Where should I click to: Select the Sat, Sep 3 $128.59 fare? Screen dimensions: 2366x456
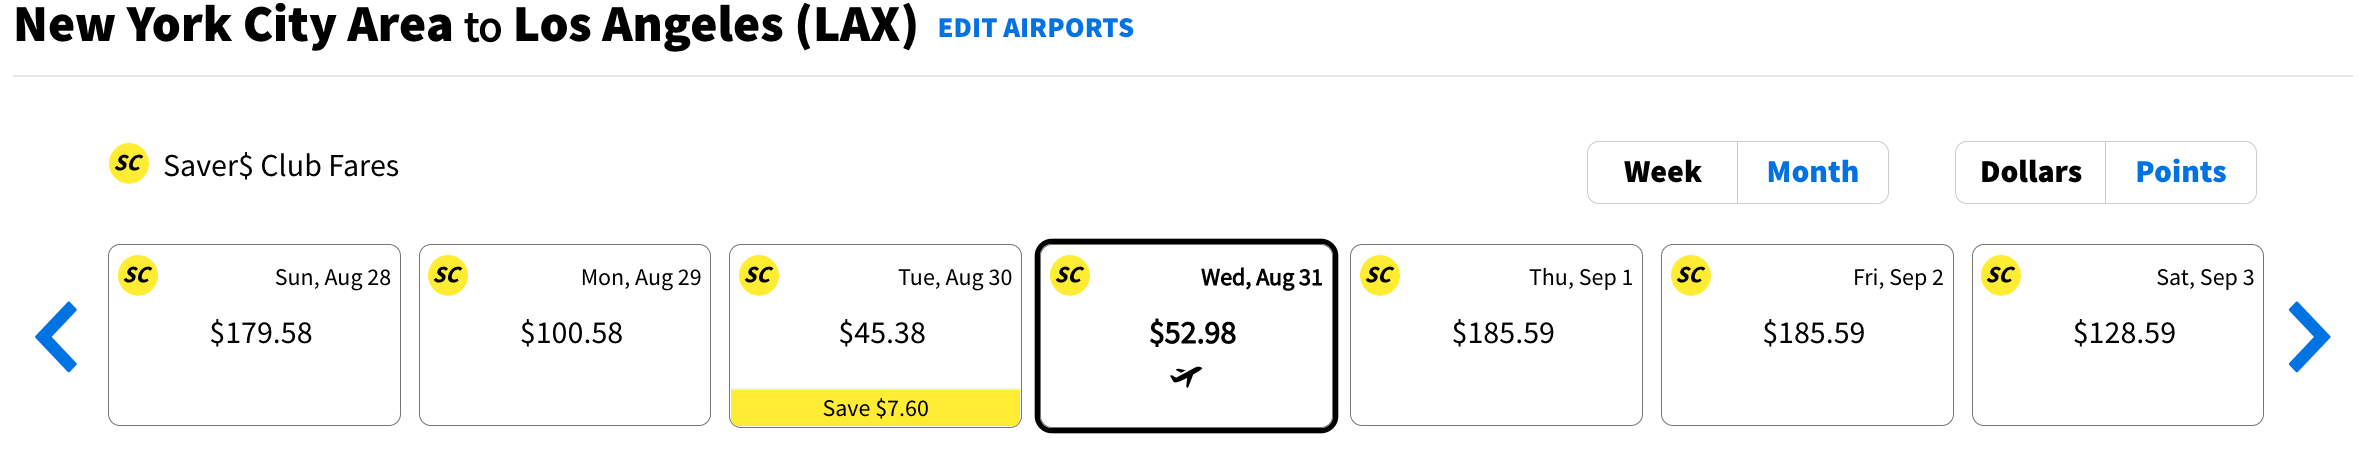(x=2123, y=333)
